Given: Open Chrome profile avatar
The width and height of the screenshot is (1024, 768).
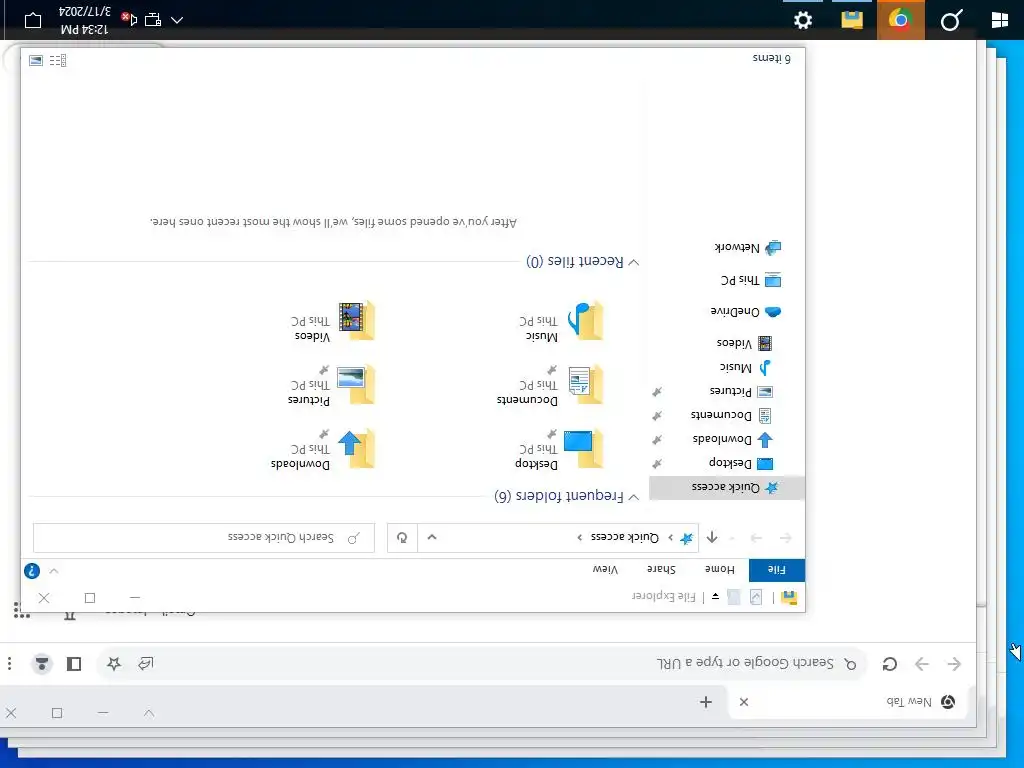Looking at the screenshot, I should click(x=42, y=664).
